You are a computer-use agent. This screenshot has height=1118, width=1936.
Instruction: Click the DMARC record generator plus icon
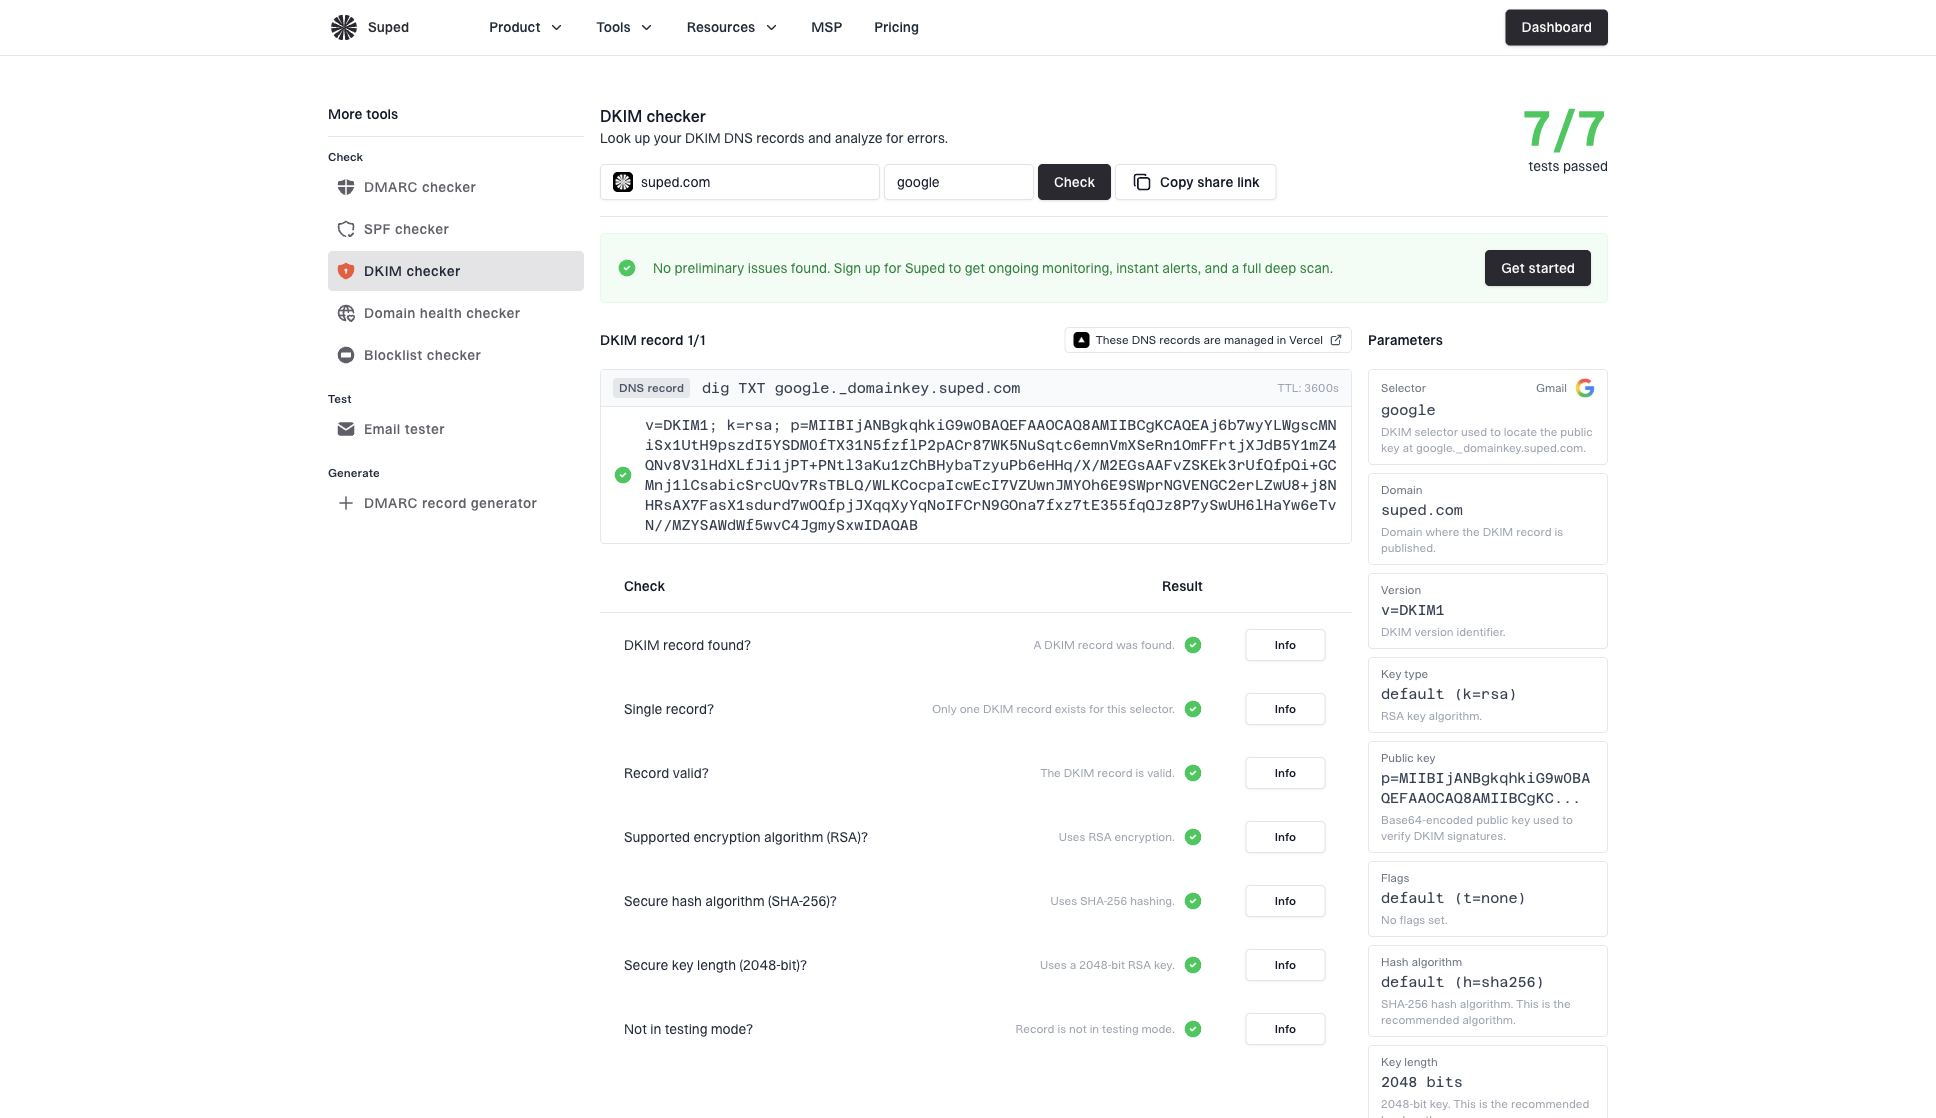[346, 503]
